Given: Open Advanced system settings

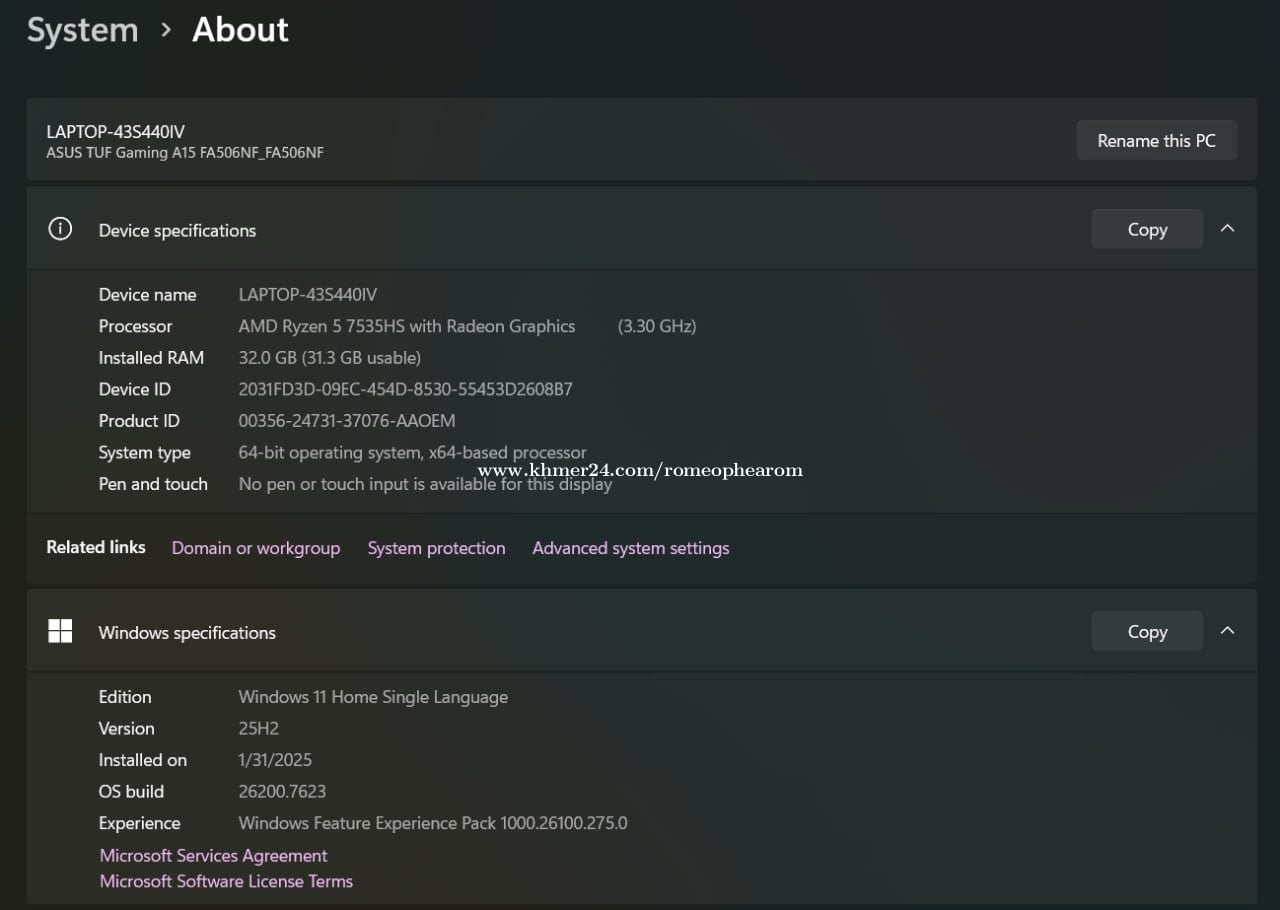Looking at the screenshot, I should coord(630,548).
